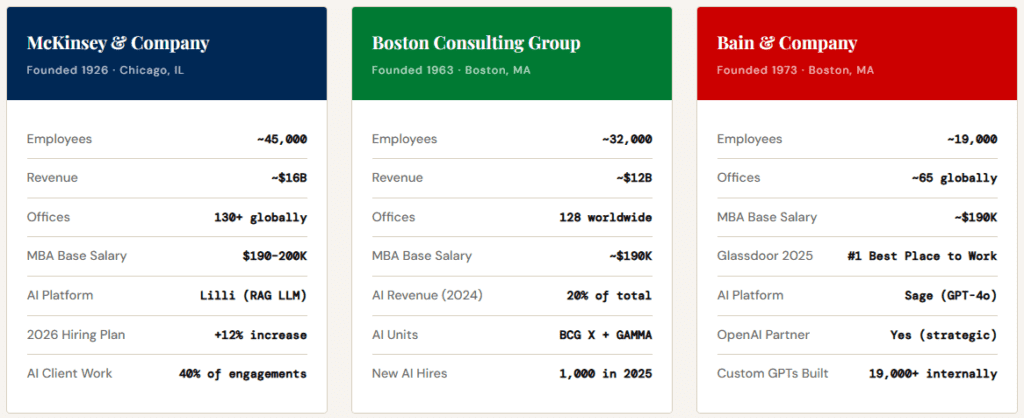This screenshot has width=1024, height=418.
Task: Click the Bain & Company heading
Action: click(787, 43)
